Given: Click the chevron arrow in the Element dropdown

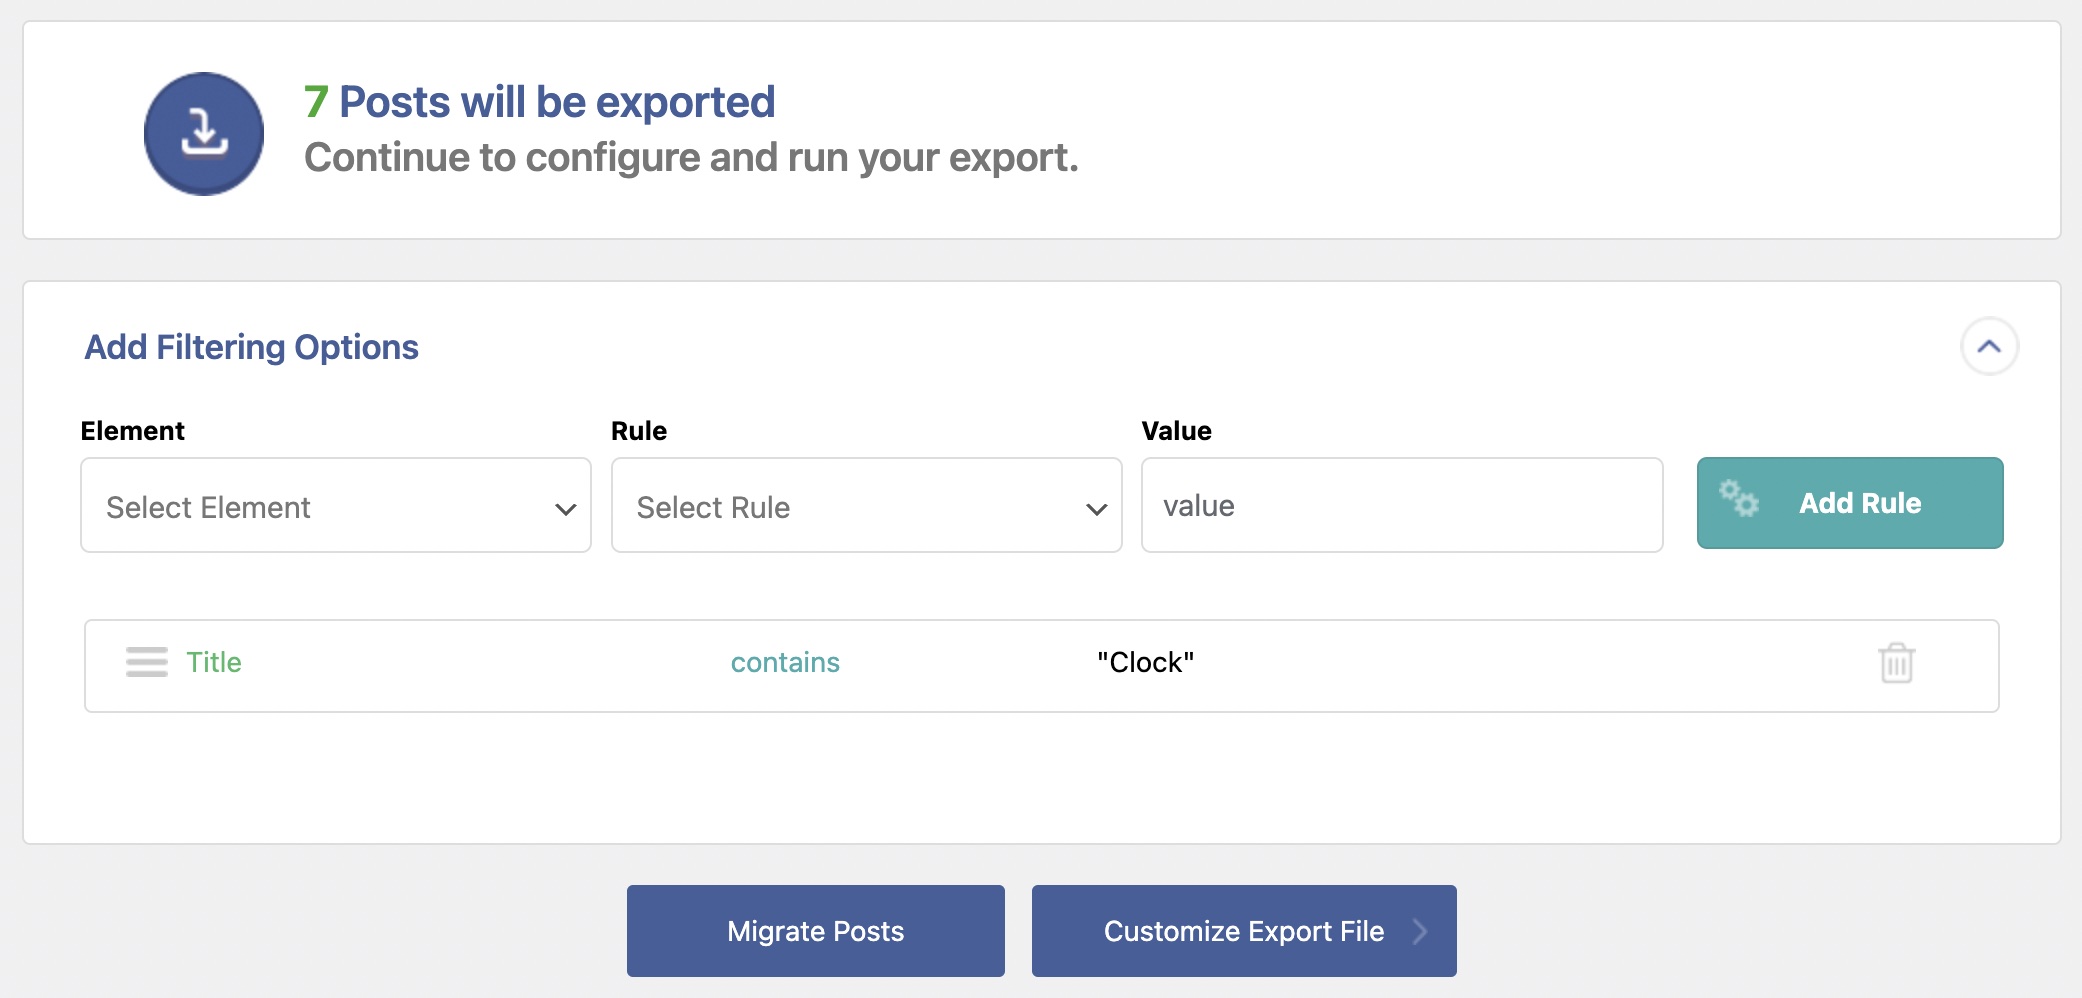Looking at the screenshot, I should point(565,509).
